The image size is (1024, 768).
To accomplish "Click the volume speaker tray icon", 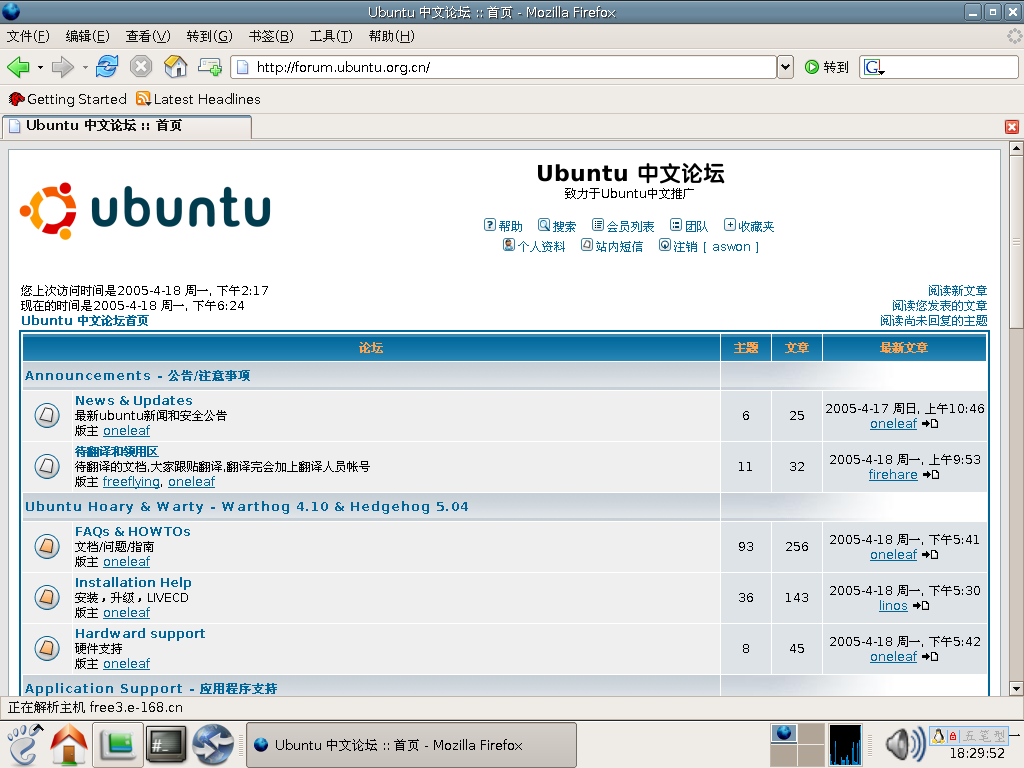I will pos(904,744).
